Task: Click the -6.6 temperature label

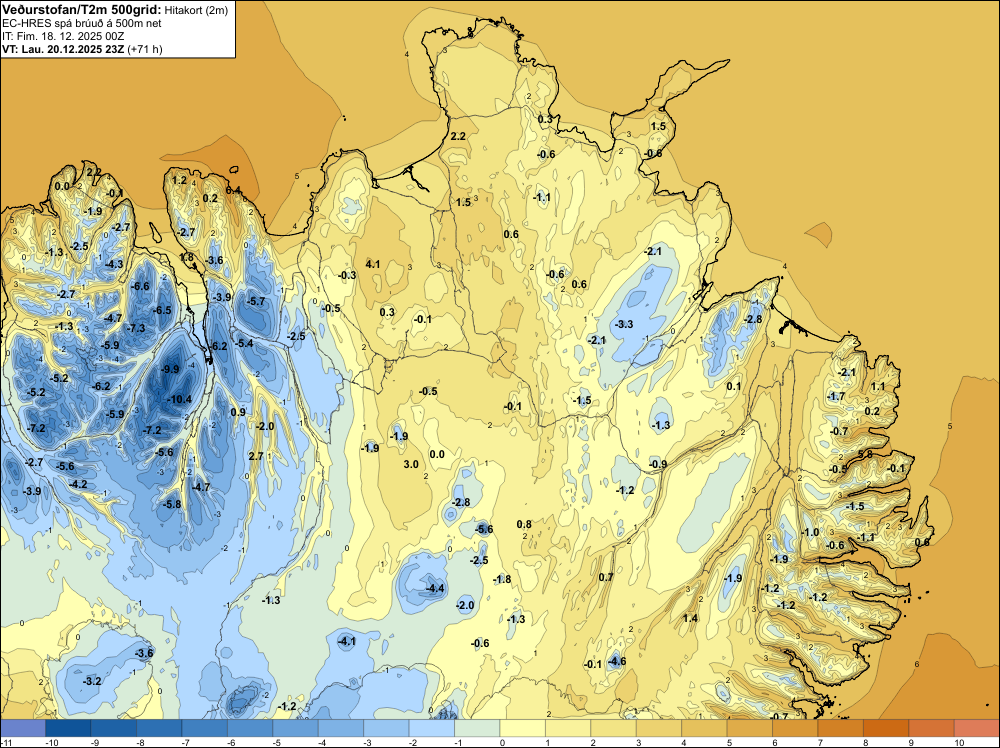Action: [x=140, y=286]
